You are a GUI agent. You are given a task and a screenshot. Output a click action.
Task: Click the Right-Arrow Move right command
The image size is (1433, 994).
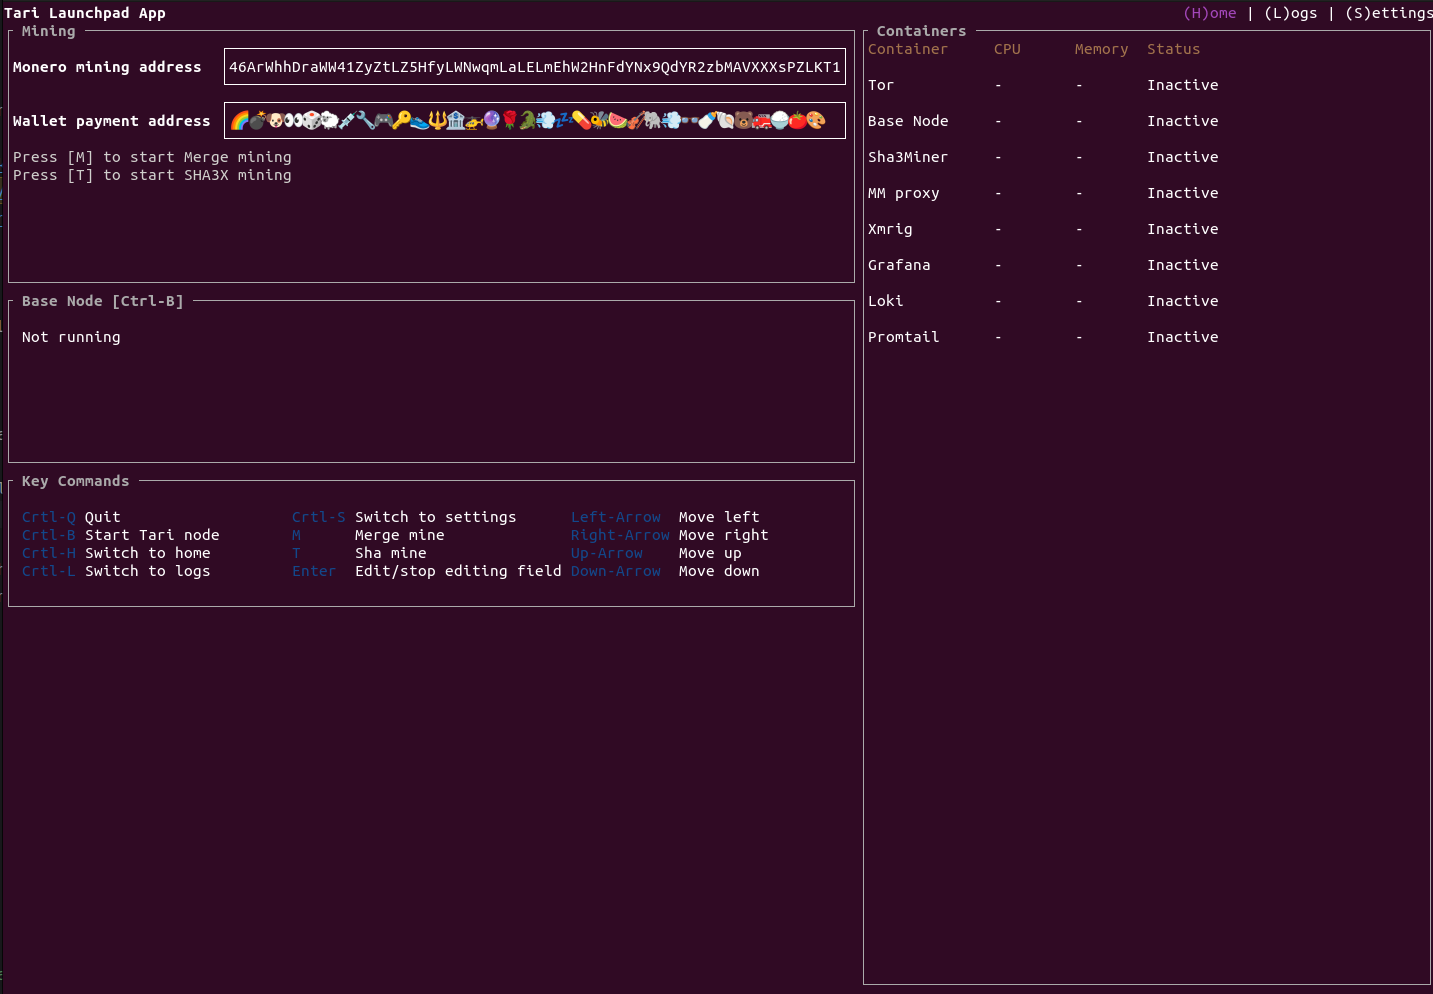(x=669, y=535)
